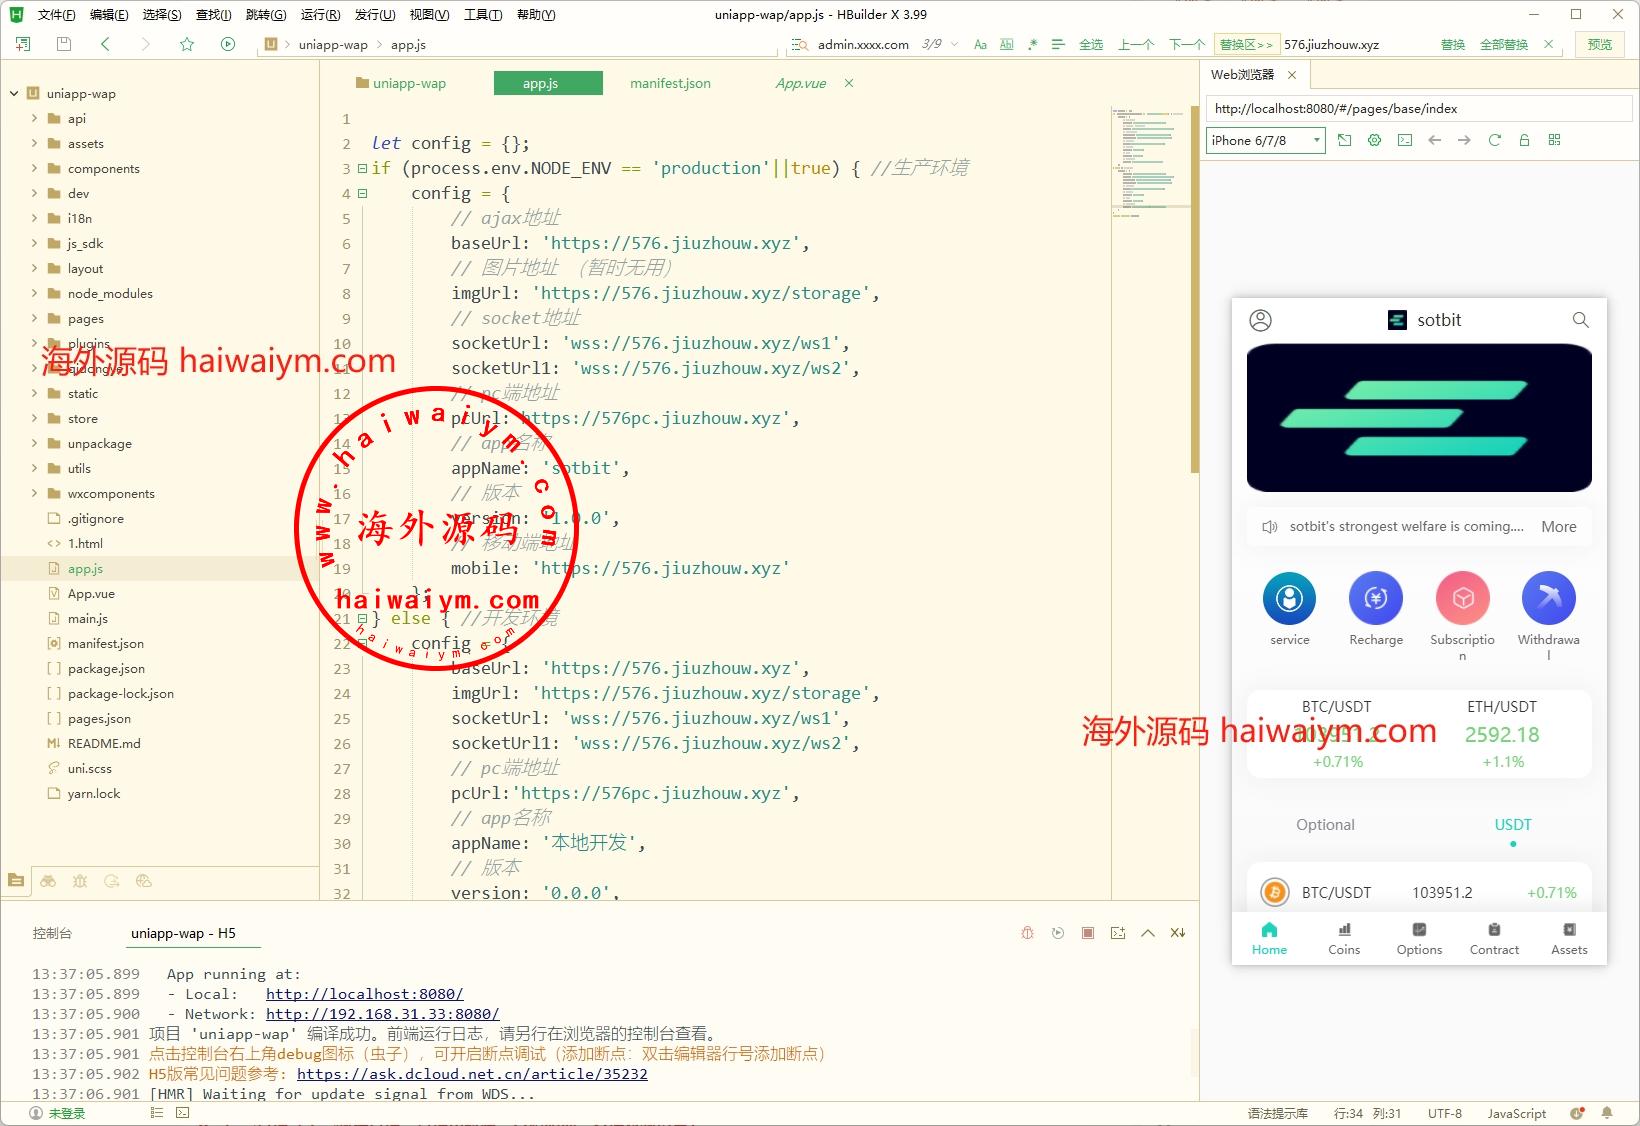This screenshot has height=1126, width=1640.
Task: Open the browser settings gear icon
Action: 1375,140
